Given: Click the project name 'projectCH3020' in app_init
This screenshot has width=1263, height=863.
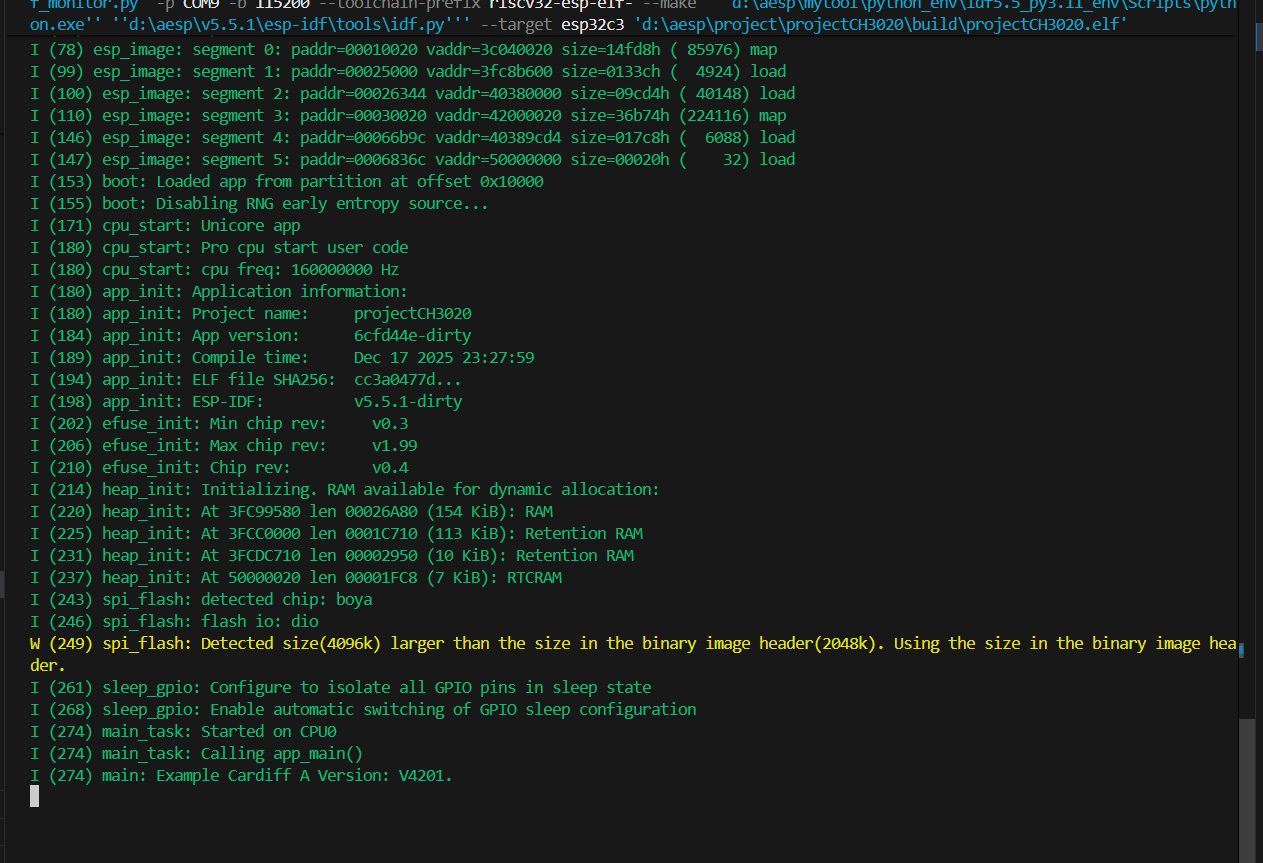Looking at the screenshot, I should pyautogui.click(x=412, y=313).
